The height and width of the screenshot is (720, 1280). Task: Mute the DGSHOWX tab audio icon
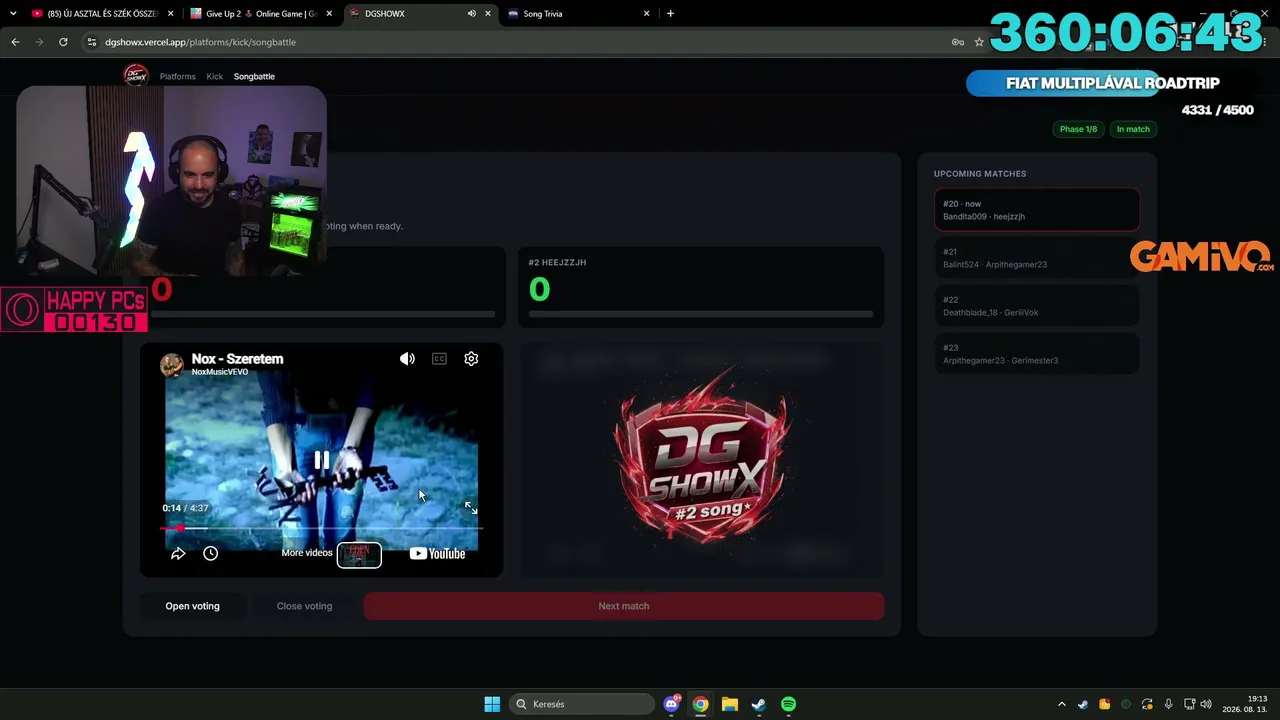(471, 14)
